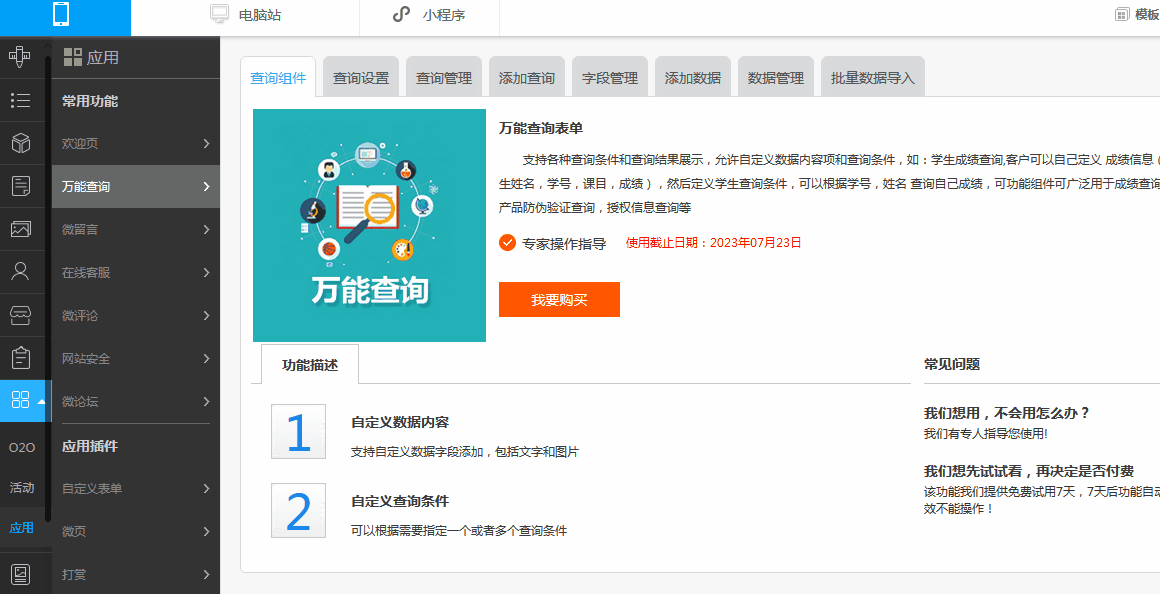Screen dimensions: 1160x594
Task: Click the 常用功能 section header
Action: tap(90, 101)
